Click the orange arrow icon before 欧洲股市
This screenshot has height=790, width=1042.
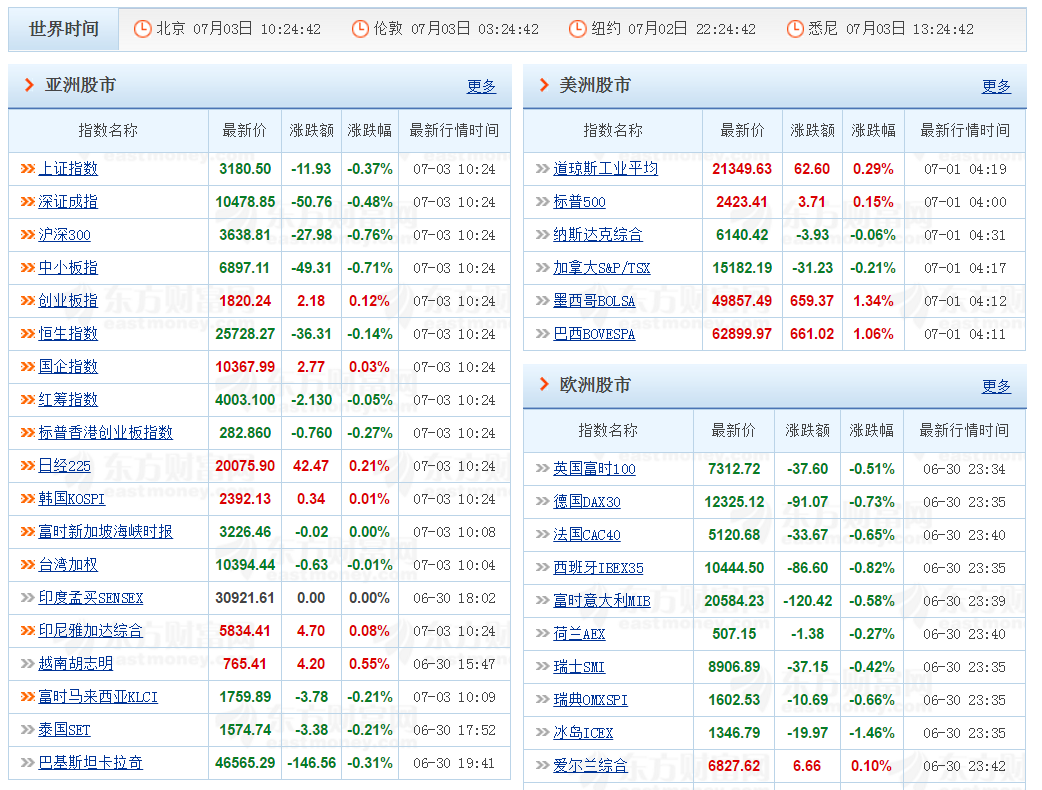[x=543, y=383]
